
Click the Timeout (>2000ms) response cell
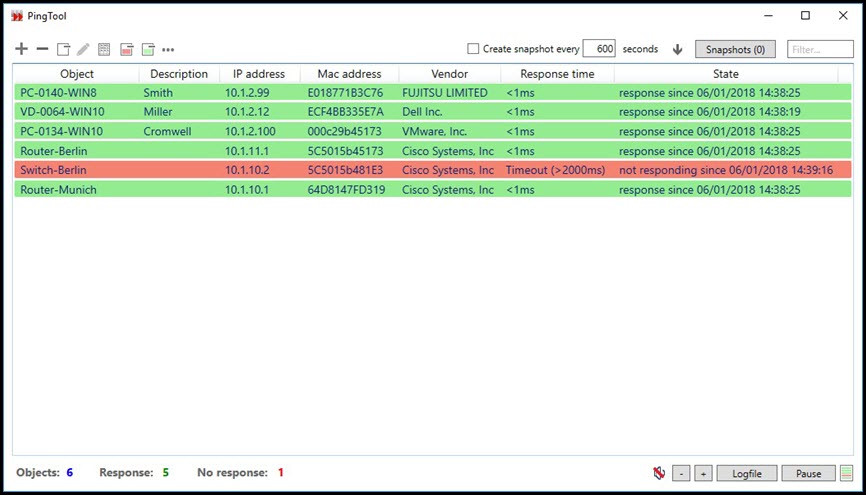555,170
